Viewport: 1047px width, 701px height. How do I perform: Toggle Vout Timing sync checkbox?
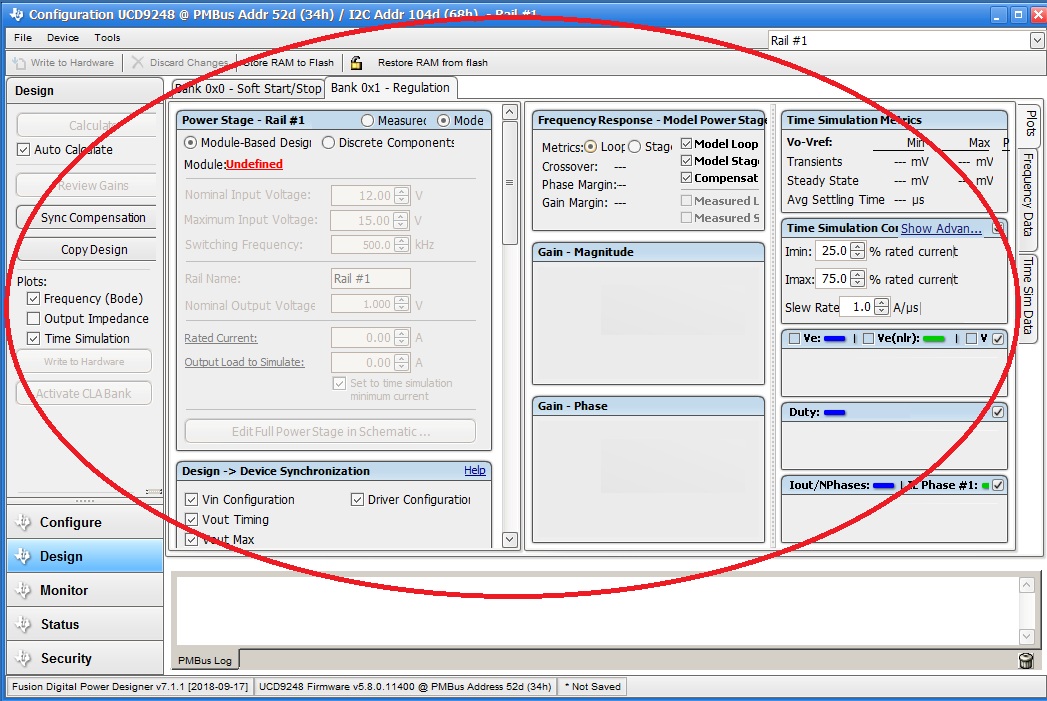pos(192,519)
